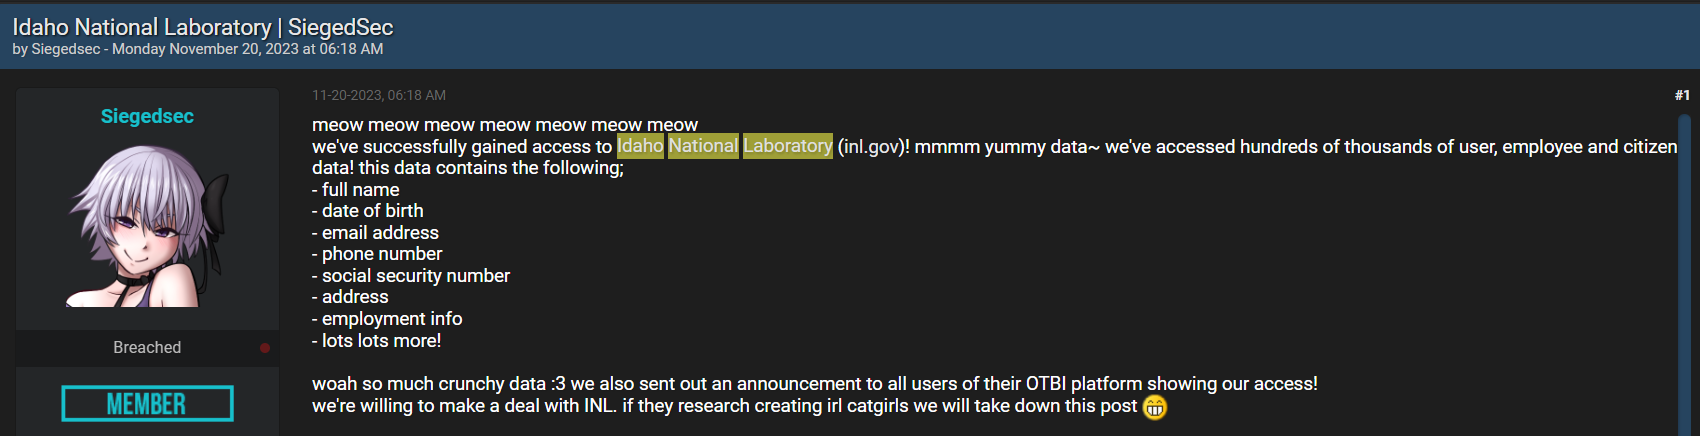Viewport: 1700px width, 436px height.
Task: Click the red offline status dot
Action: pos(265,348)
